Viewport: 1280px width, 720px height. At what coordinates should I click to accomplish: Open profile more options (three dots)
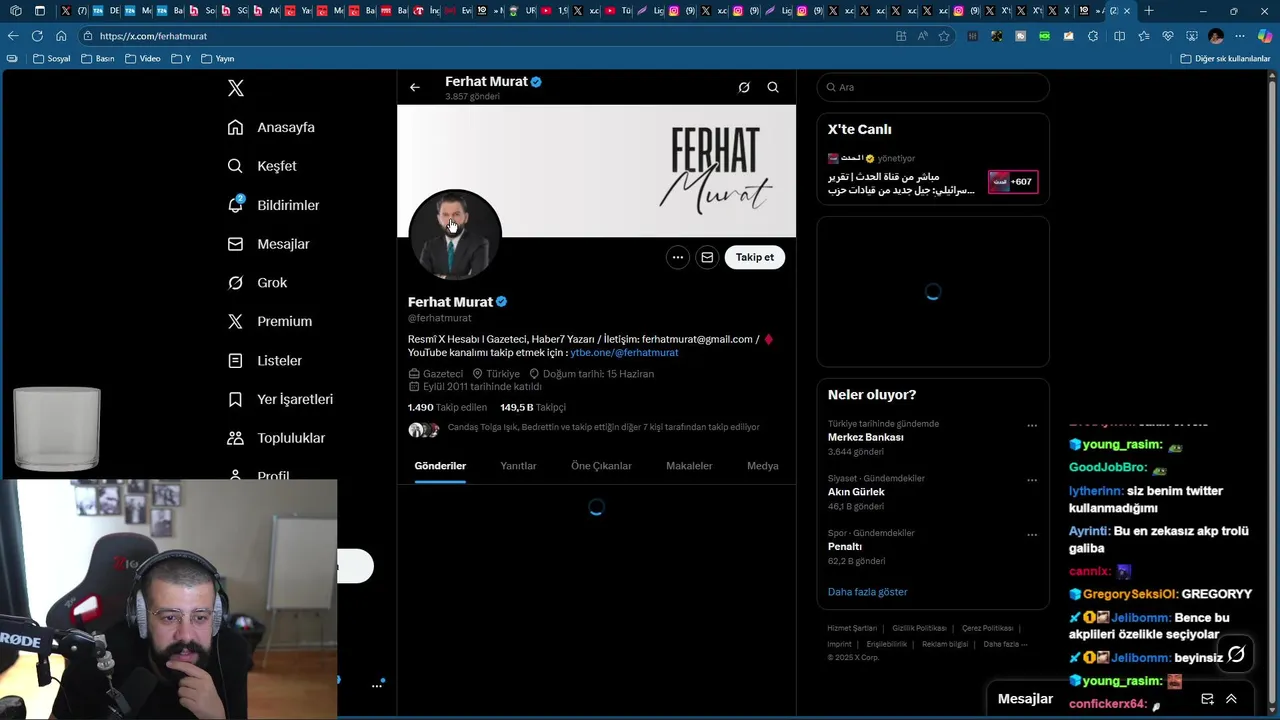click(x=678, y=257)
